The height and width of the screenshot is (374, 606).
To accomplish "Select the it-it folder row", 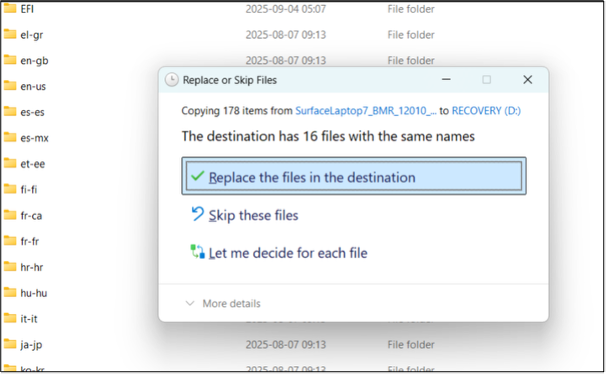I will [79, 319].
